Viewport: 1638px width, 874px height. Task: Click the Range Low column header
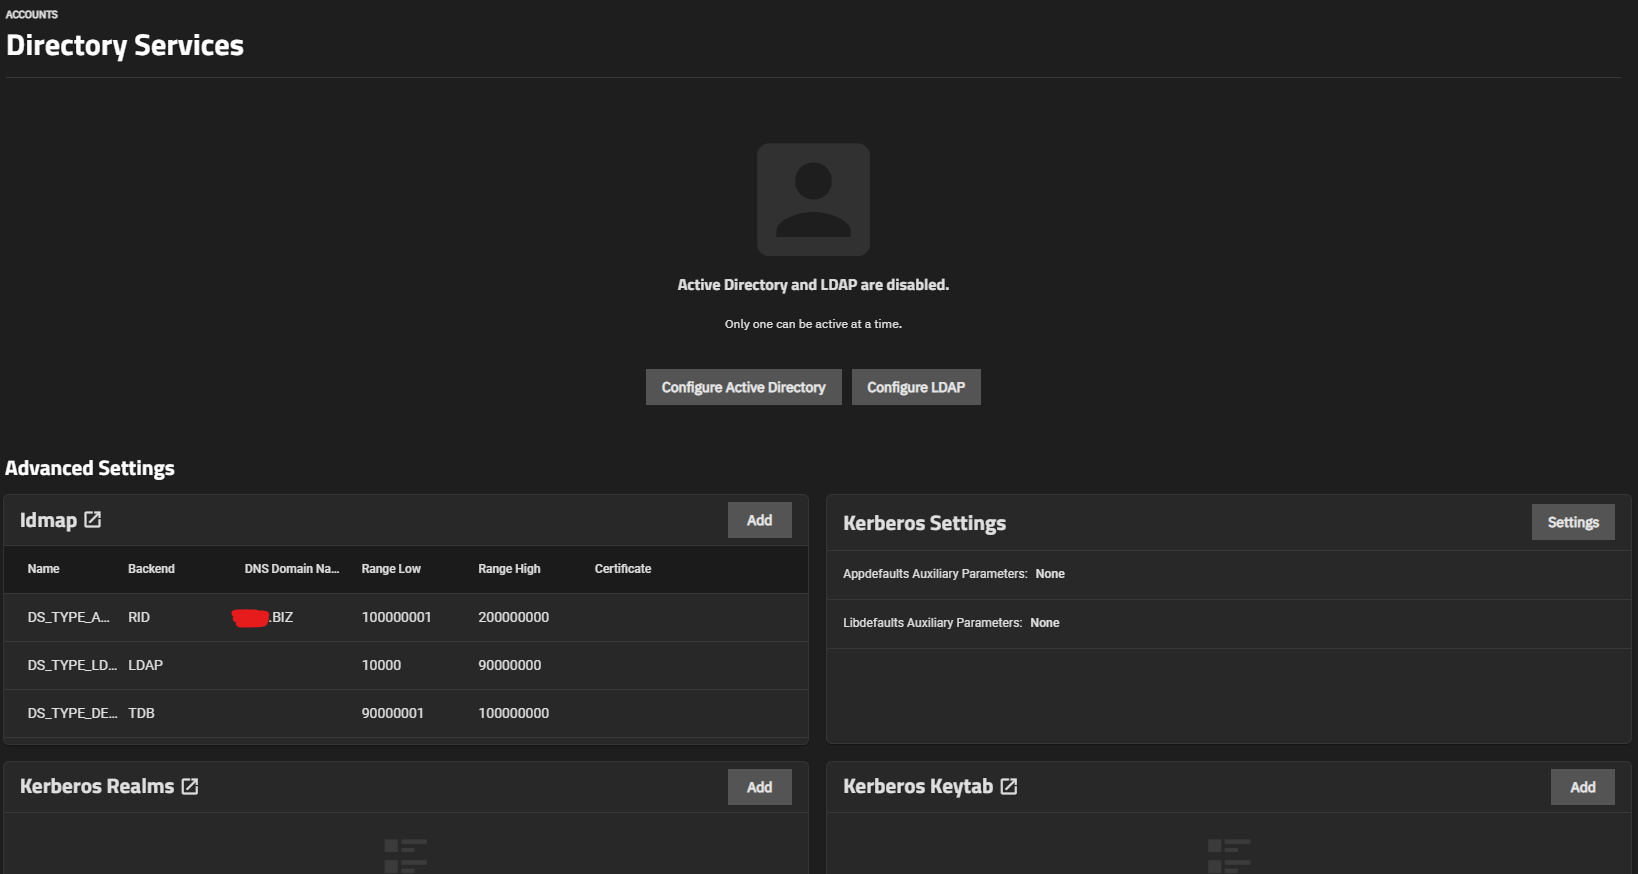tap(391, 569)
